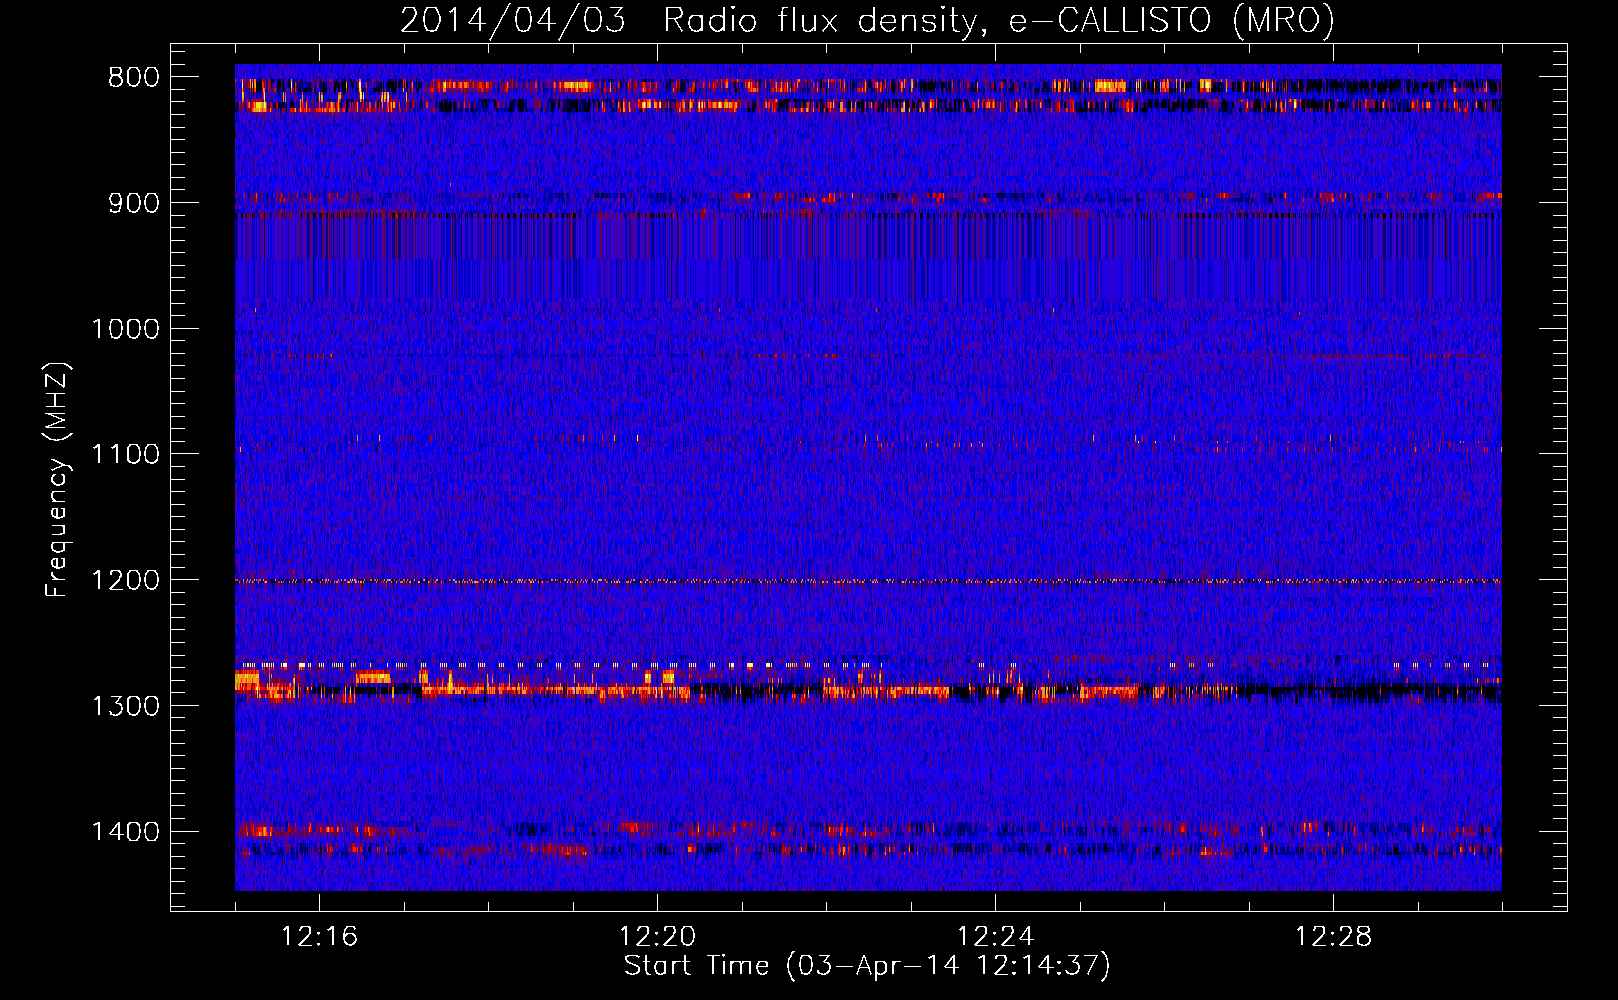Click the 12:16 time tick label
Image resolution: width=1618 pixels, height=1000 pixels.
pyautogui.click(x=319, y=937)
